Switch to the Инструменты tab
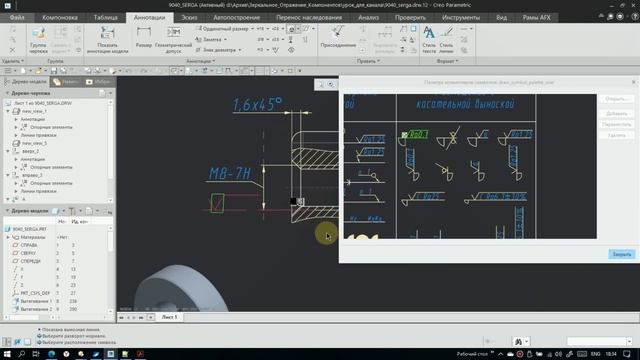 click(x=460, y=18)
